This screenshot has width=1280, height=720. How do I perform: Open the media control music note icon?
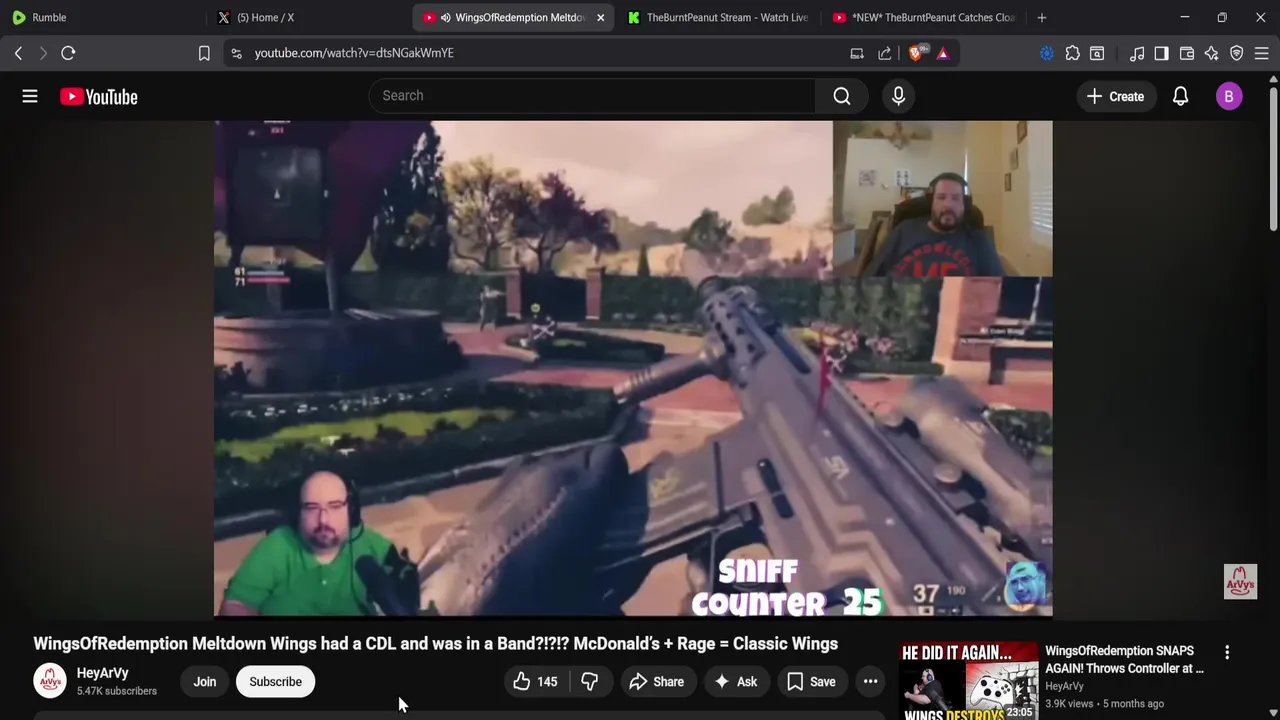pos(1137,53)
